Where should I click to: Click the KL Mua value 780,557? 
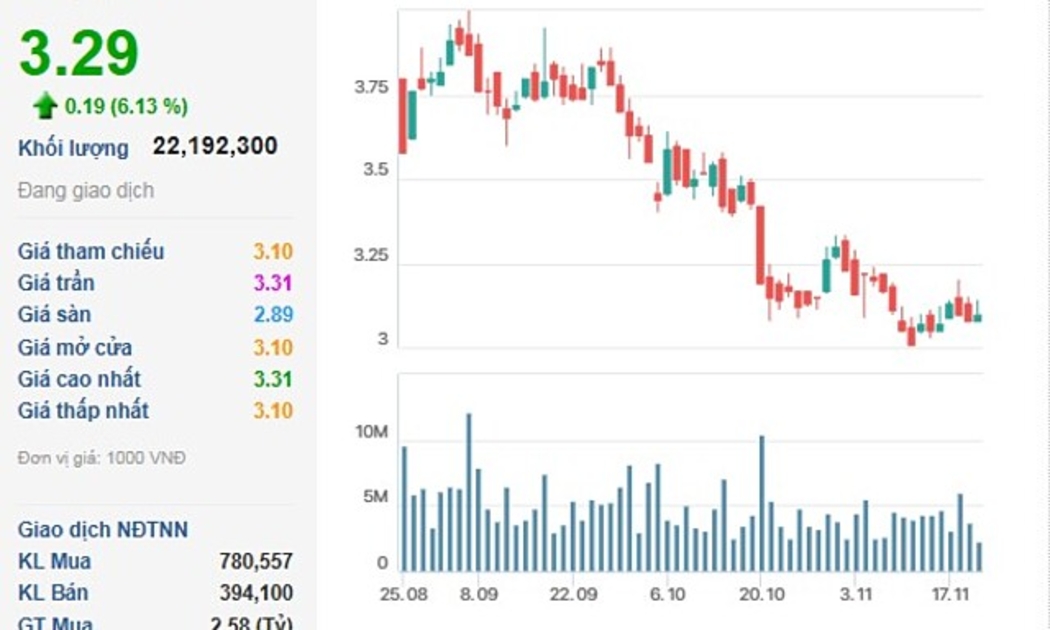click(256, 562)
